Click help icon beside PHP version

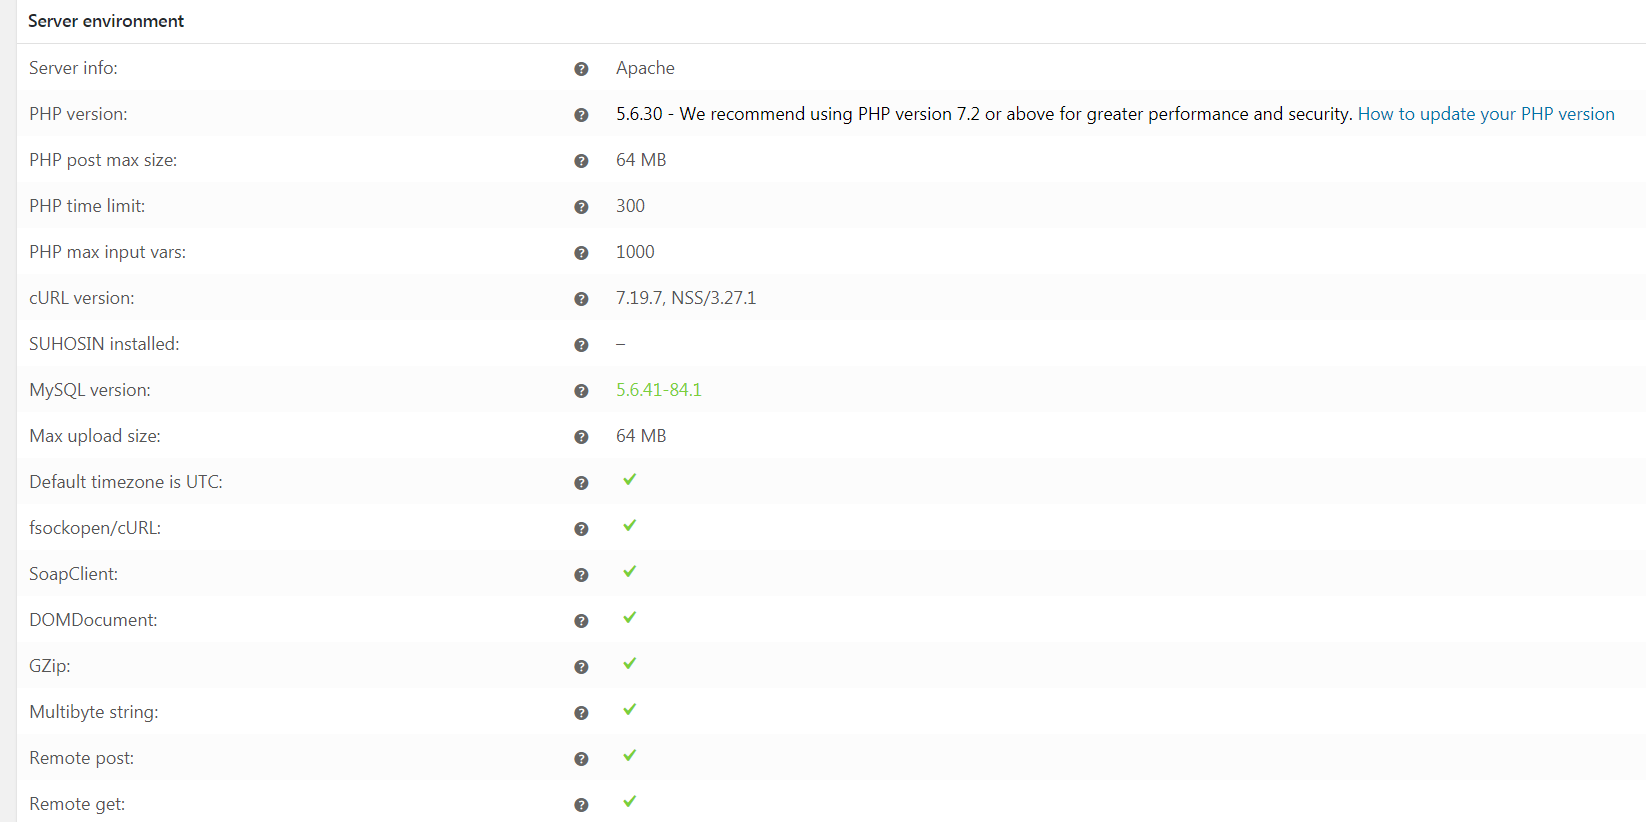pos(581,115)
